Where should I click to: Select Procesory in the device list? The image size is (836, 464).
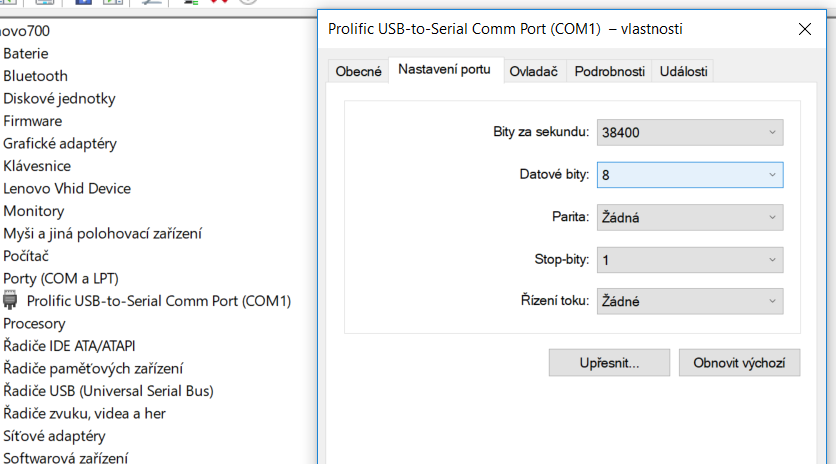point(34,324)
